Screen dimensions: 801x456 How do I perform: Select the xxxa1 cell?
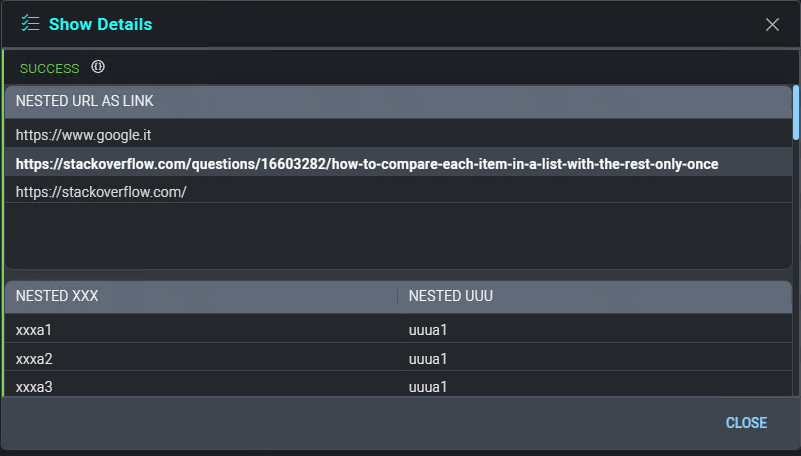(x=35, y=329)
